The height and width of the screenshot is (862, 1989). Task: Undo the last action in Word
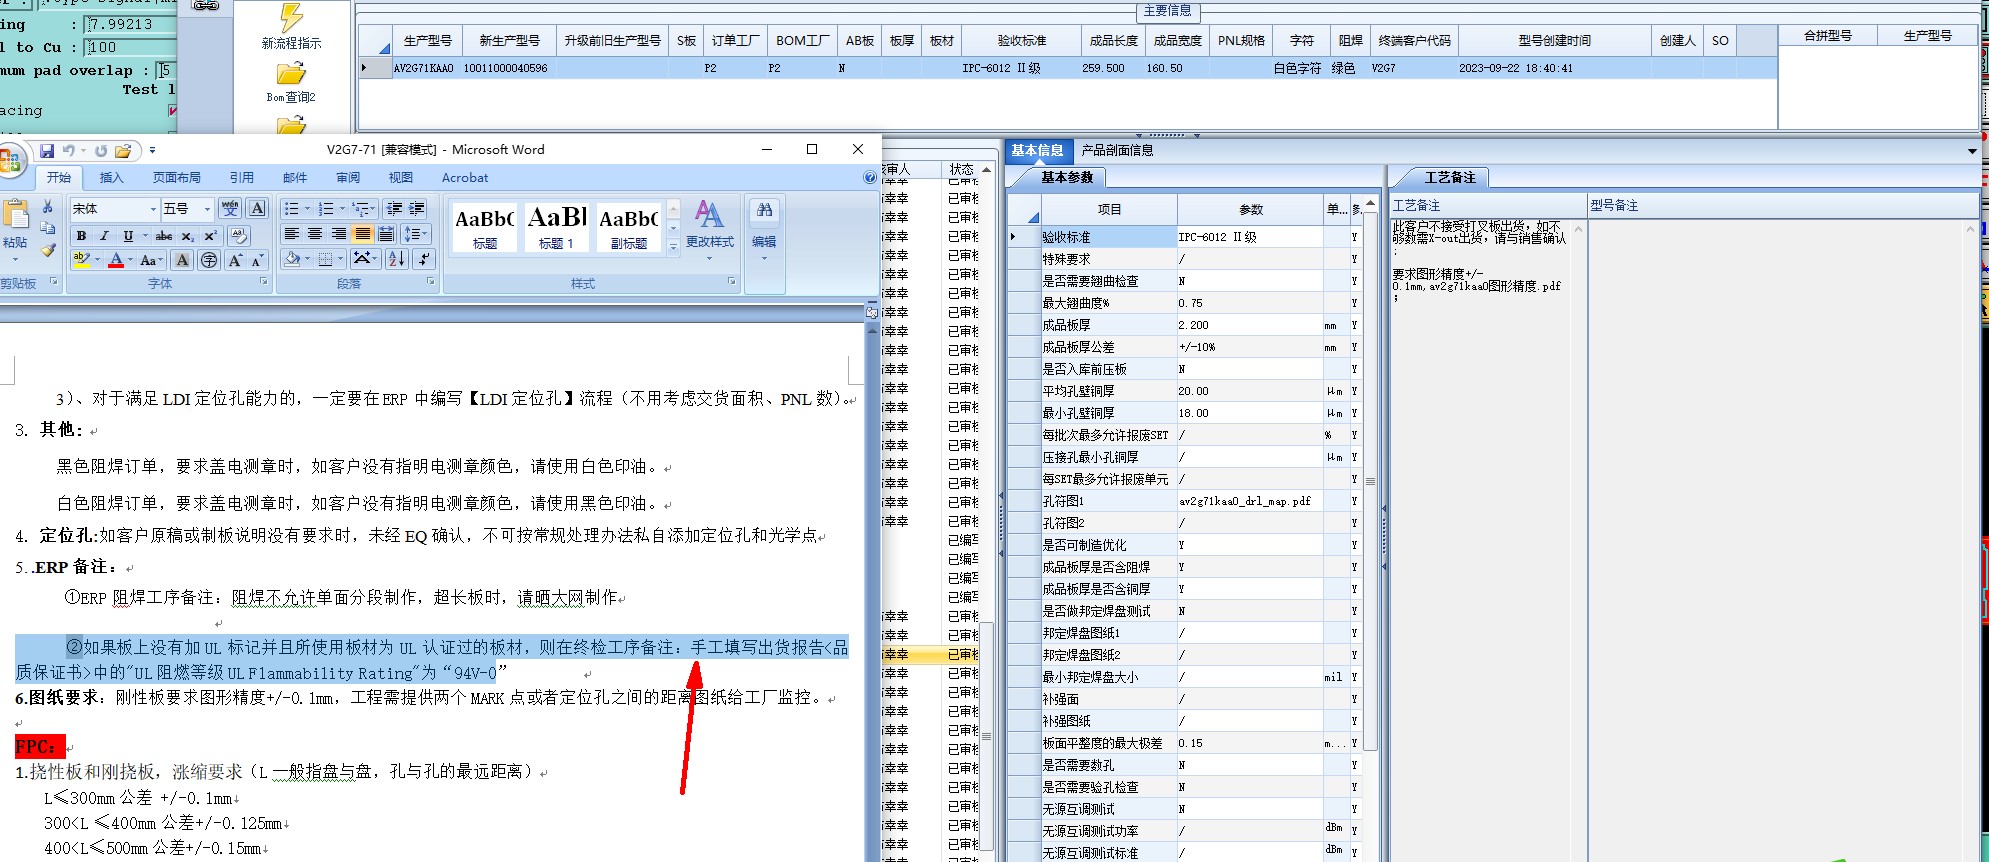point(69,151)
